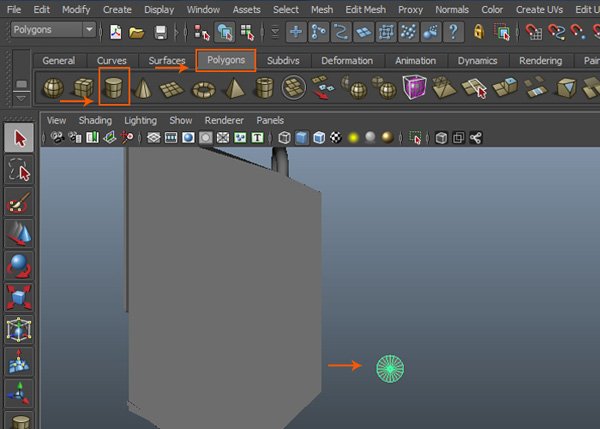Image resolution: width=600 pixels, height=429 pixels.
Task: Switch to the Curves shelf tab
Action: 111,60
